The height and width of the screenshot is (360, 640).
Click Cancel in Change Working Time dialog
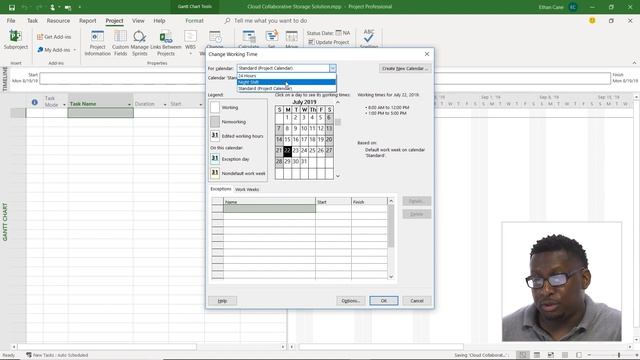click(x=417, y=301)
